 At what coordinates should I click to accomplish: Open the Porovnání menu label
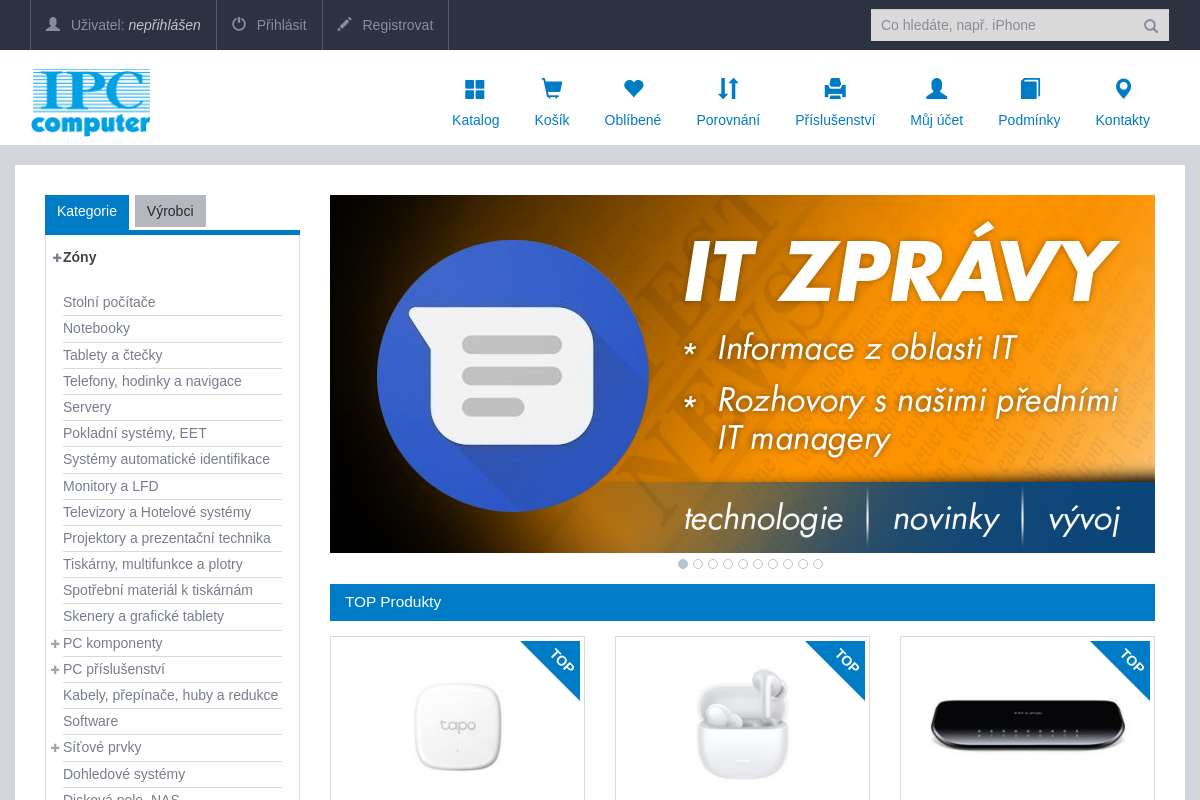click(x=728, y=120)
